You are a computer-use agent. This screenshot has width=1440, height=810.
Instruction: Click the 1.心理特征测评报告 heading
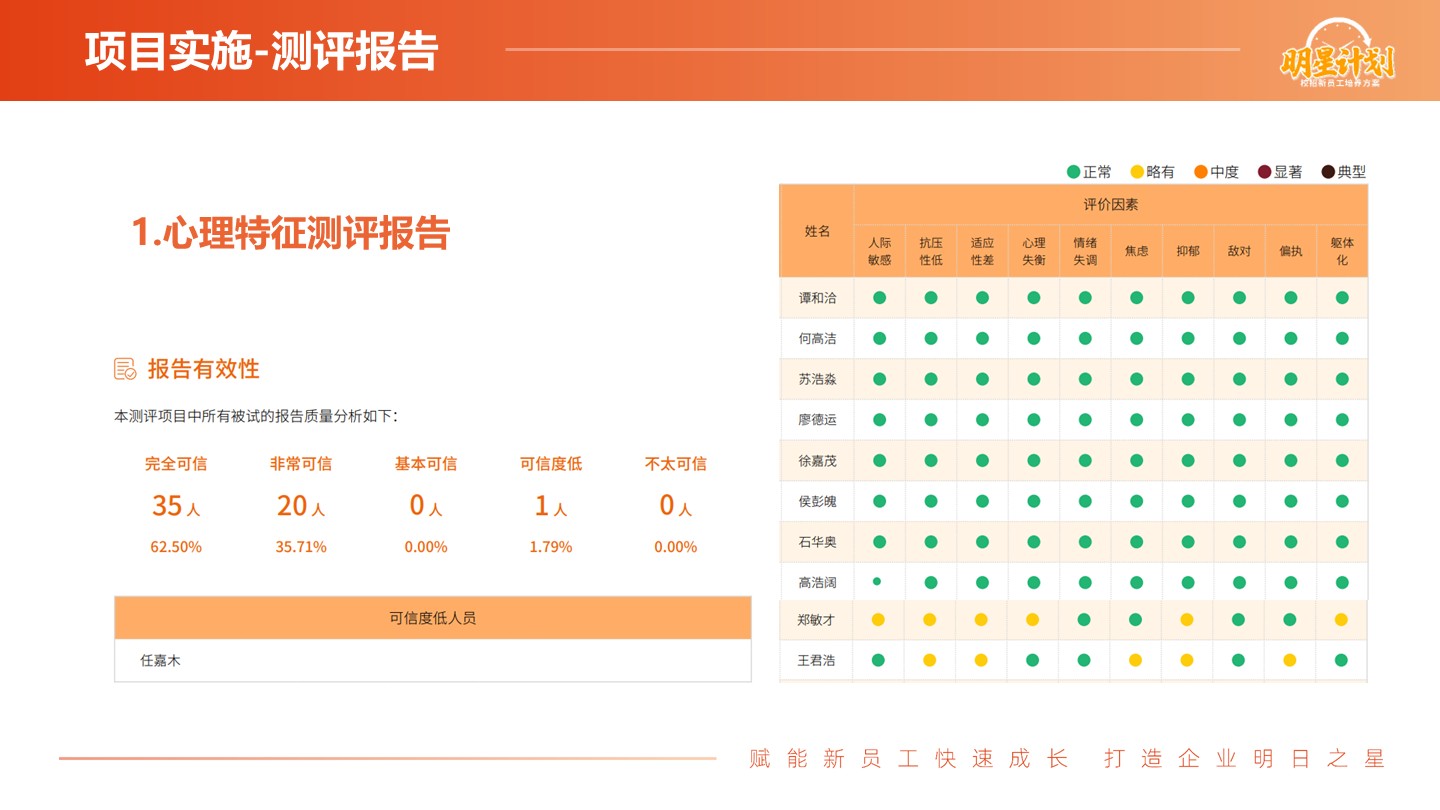pyautogui.click(x=291, y=233)
